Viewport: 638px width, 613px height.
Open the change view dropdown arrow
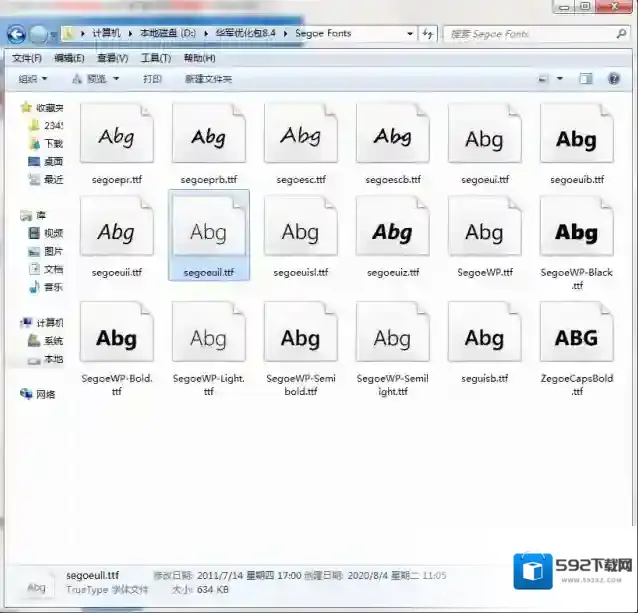click(x=560, y=79)
